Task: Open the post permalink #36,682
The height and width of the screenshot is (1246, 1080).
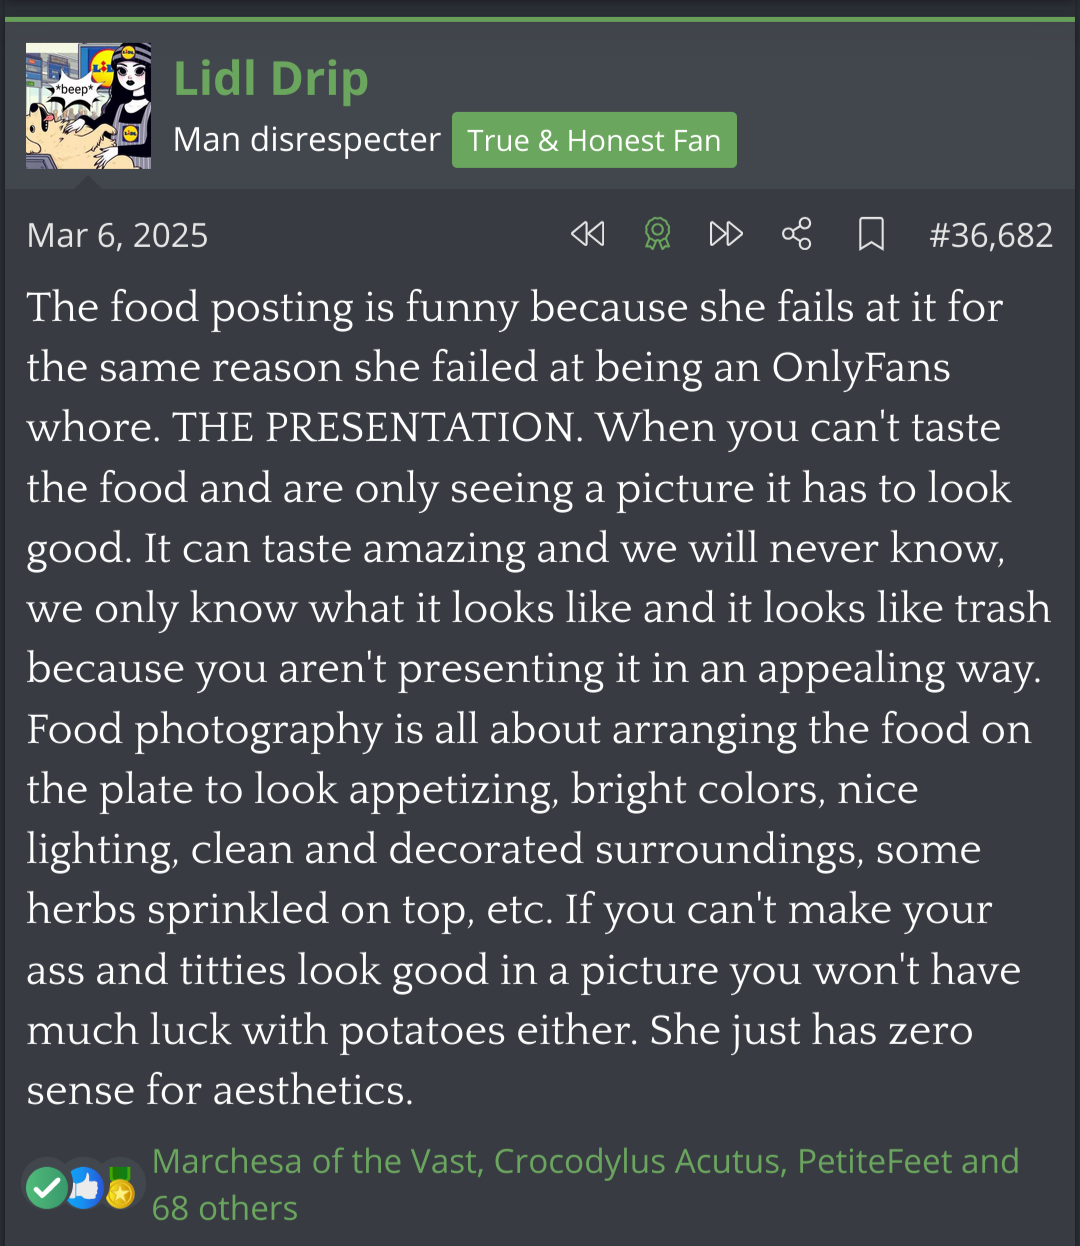Action: click(990, 236)
